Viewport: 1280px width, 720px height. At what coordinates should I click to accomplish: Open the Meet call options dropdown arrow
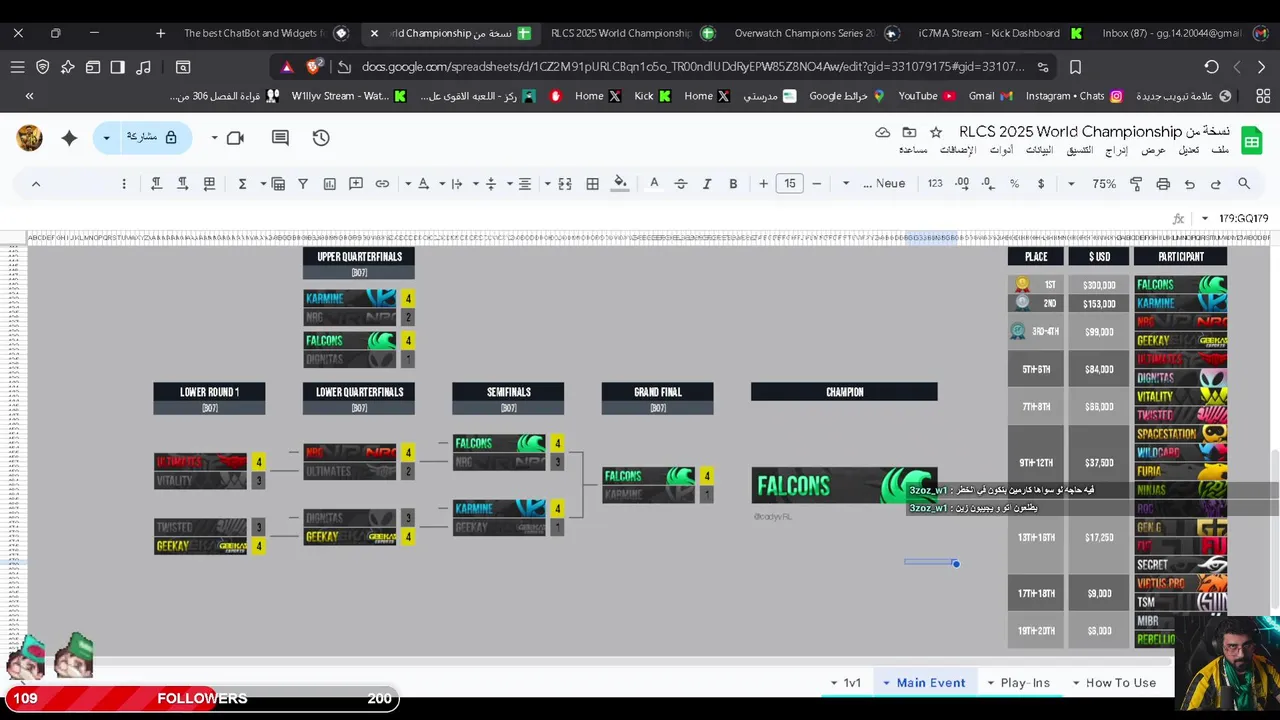[214, 138]
